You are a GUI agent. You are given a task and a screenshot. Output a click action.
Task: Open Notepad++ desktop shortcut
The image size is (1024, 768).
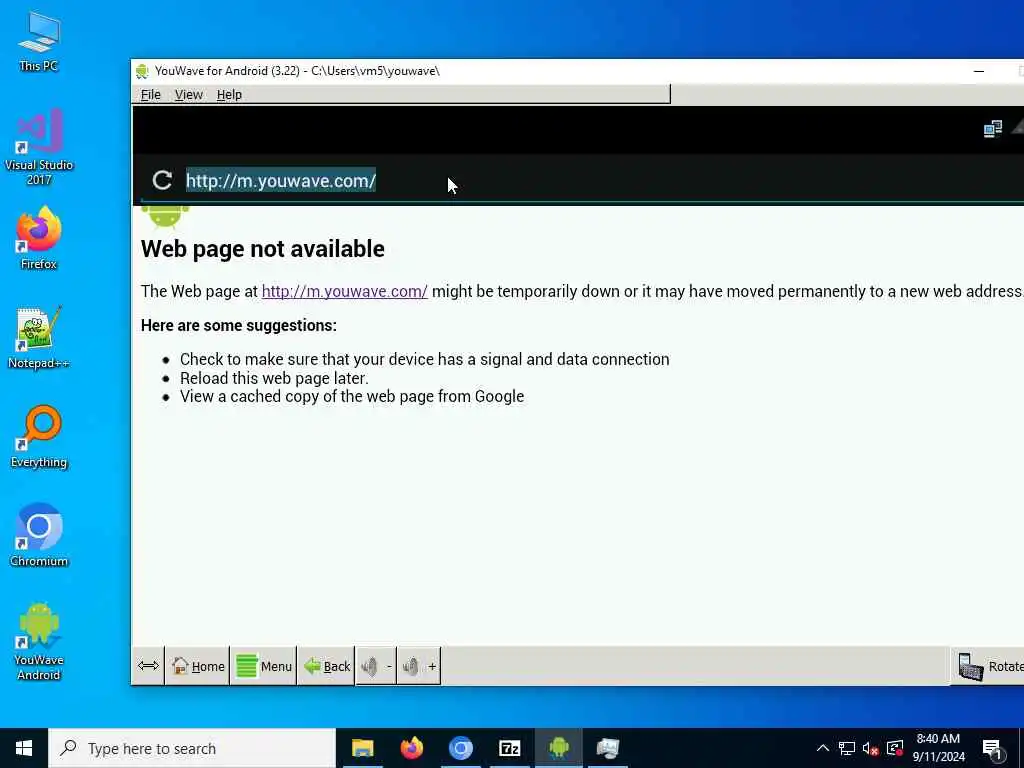point(39,338)
